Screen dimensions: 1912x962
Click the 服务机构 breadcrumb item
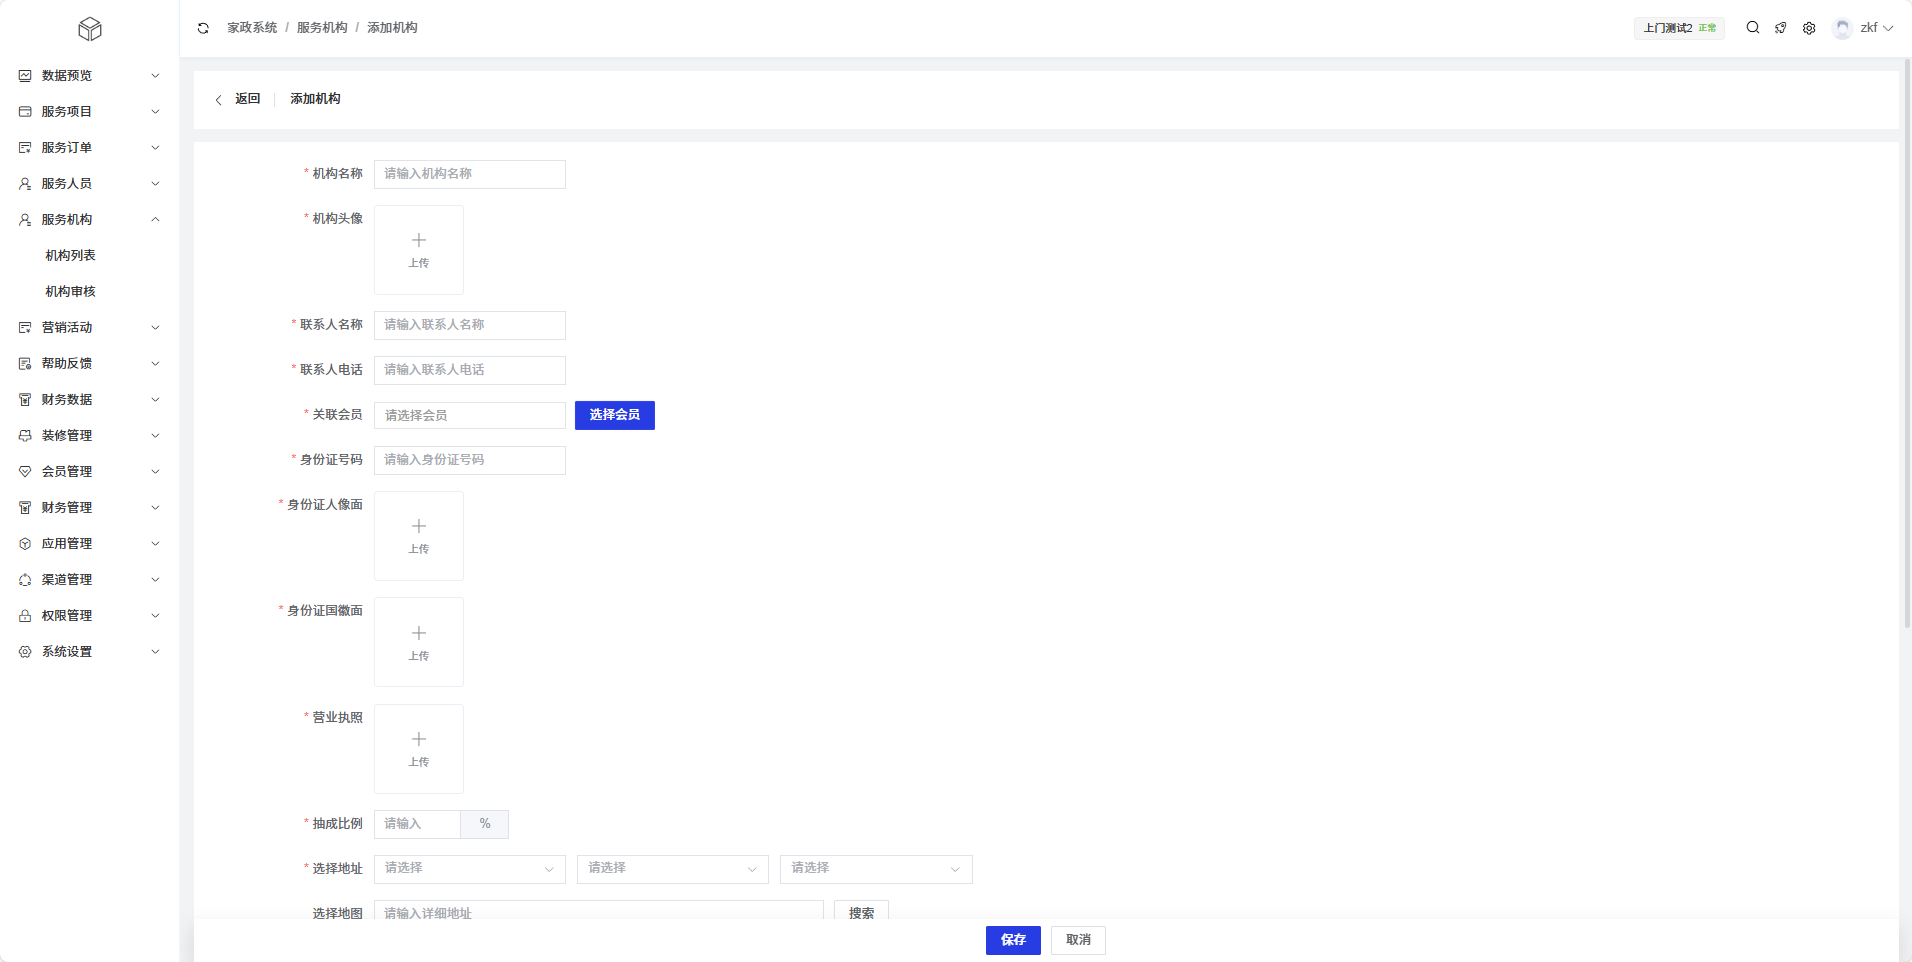(322, 28)
